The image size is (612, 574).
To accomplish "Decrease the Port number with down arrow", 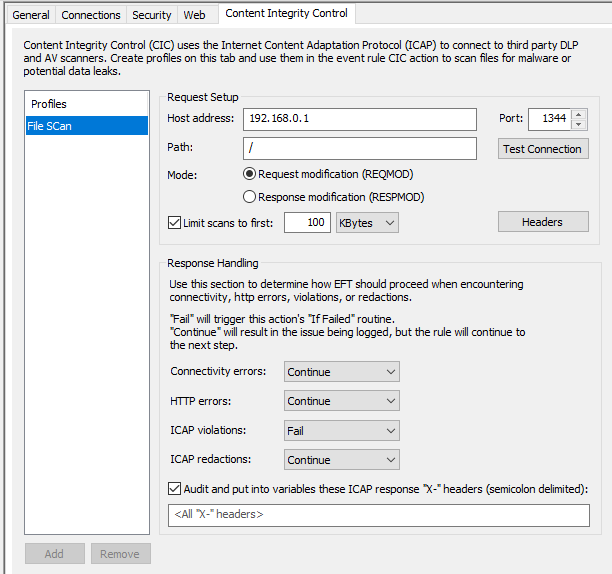I will pyautogui.click(x=579, y=124).
